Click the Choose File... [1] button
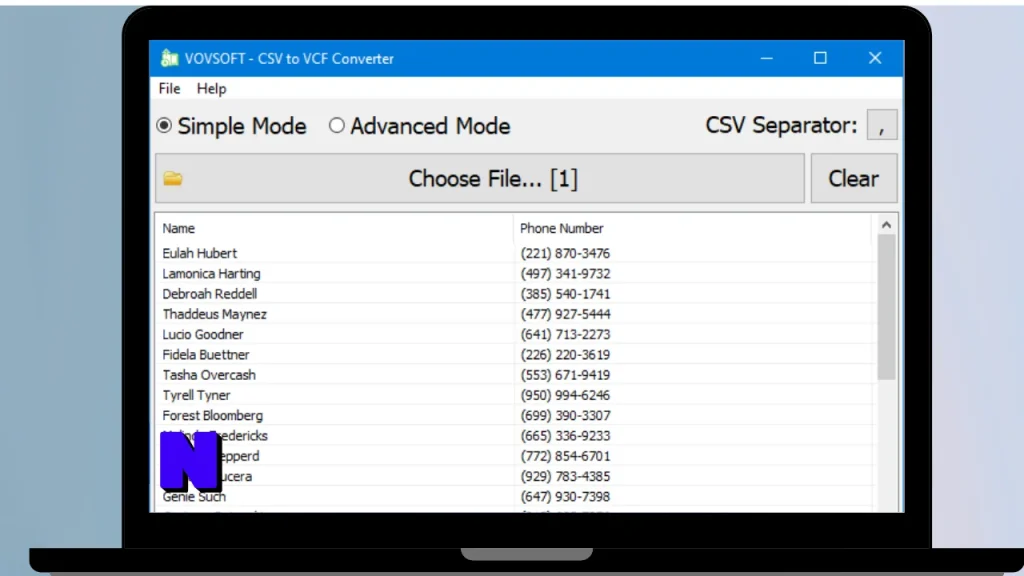Viewport: 1024px width, 576px height. [480, 178]
